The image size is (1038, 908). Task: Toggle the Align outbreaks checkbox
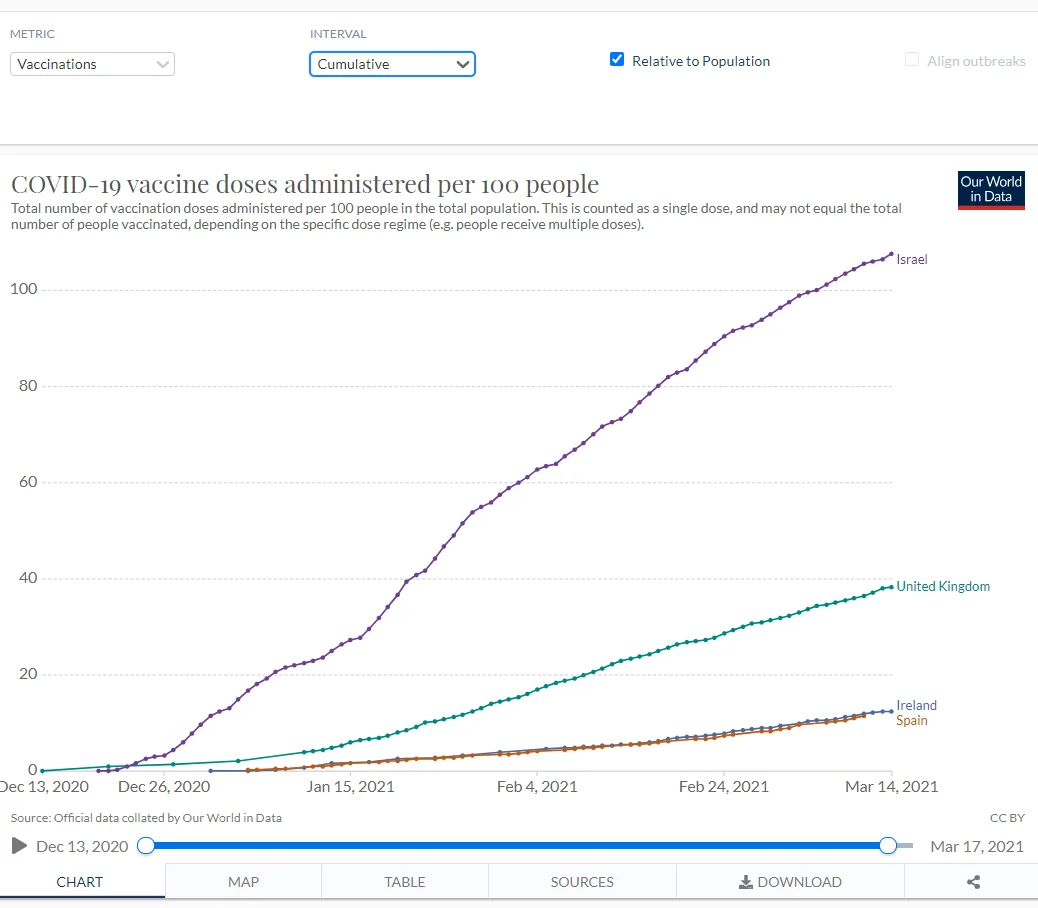pyautogui.click(x=912, y=60)
